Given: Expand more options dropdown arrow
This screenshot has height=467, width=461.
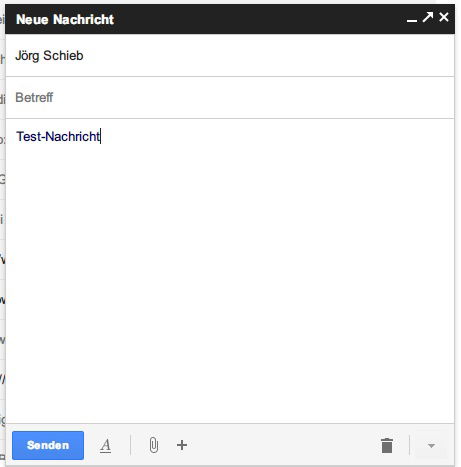Looking at the screenshot, I should [x=431, y=446].
